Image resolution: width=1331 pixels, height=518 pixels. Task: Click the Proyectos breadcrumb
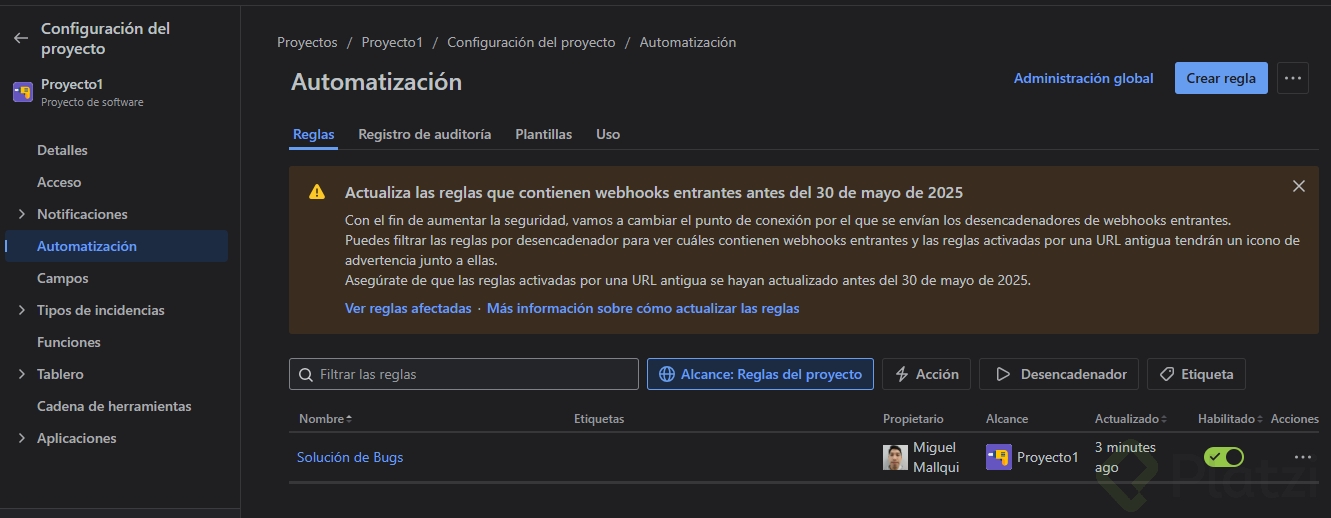[x=307, y=42]
